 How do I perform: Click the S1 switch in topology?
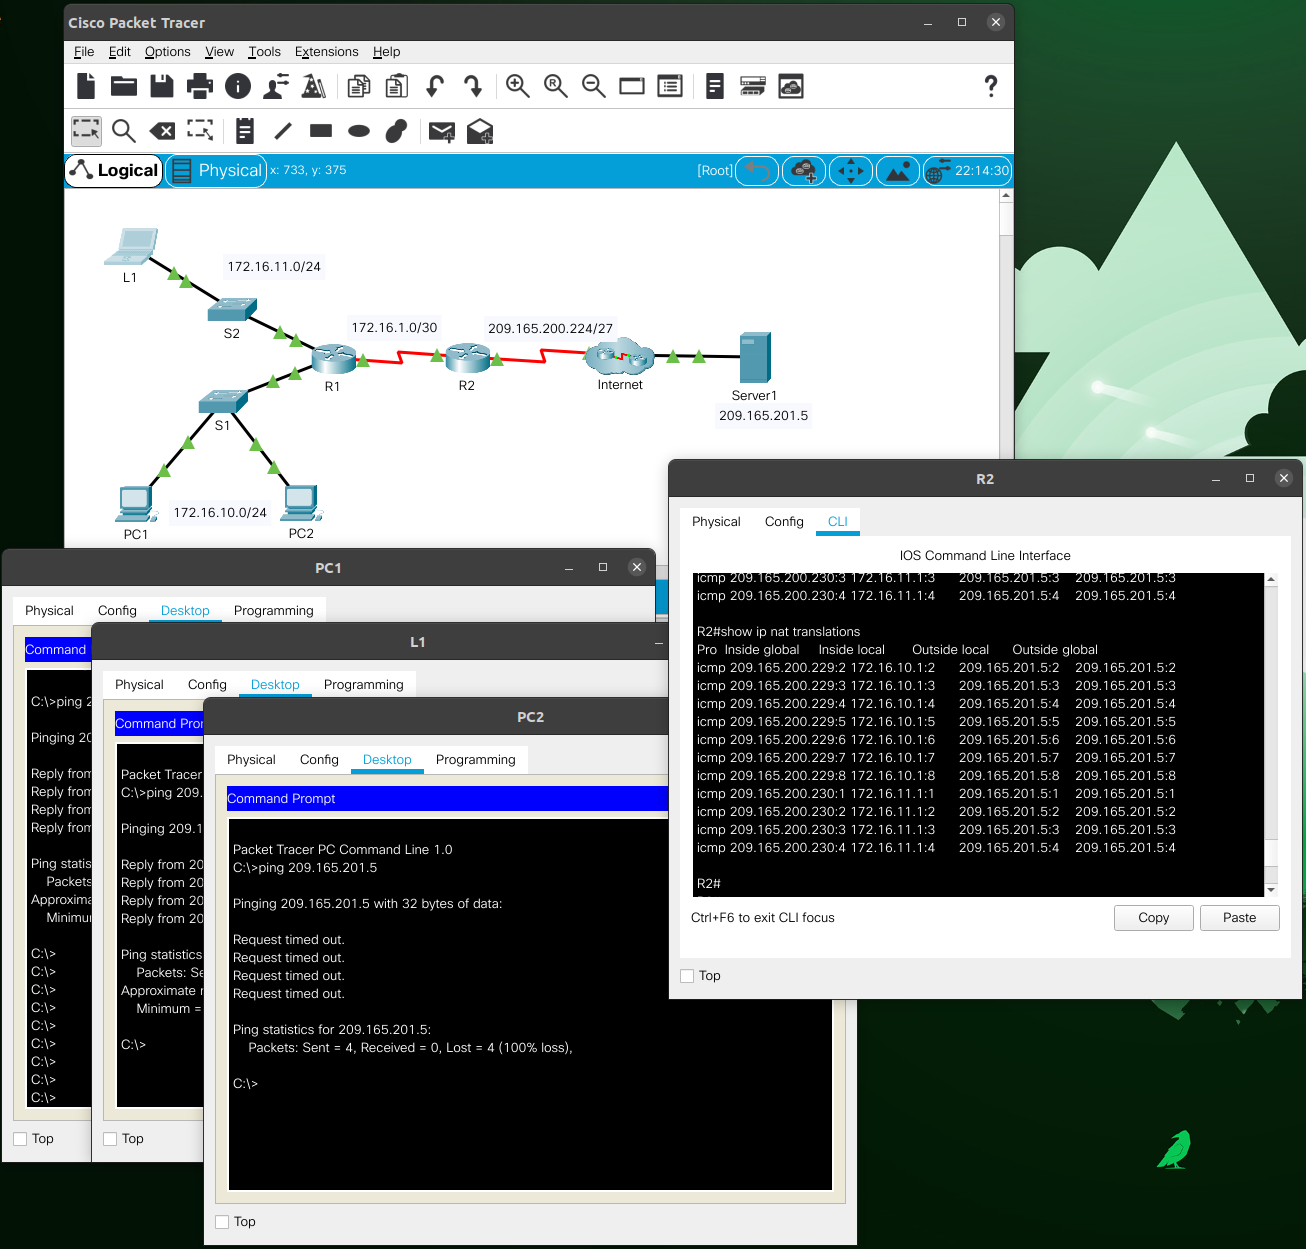tap(223, 401)
